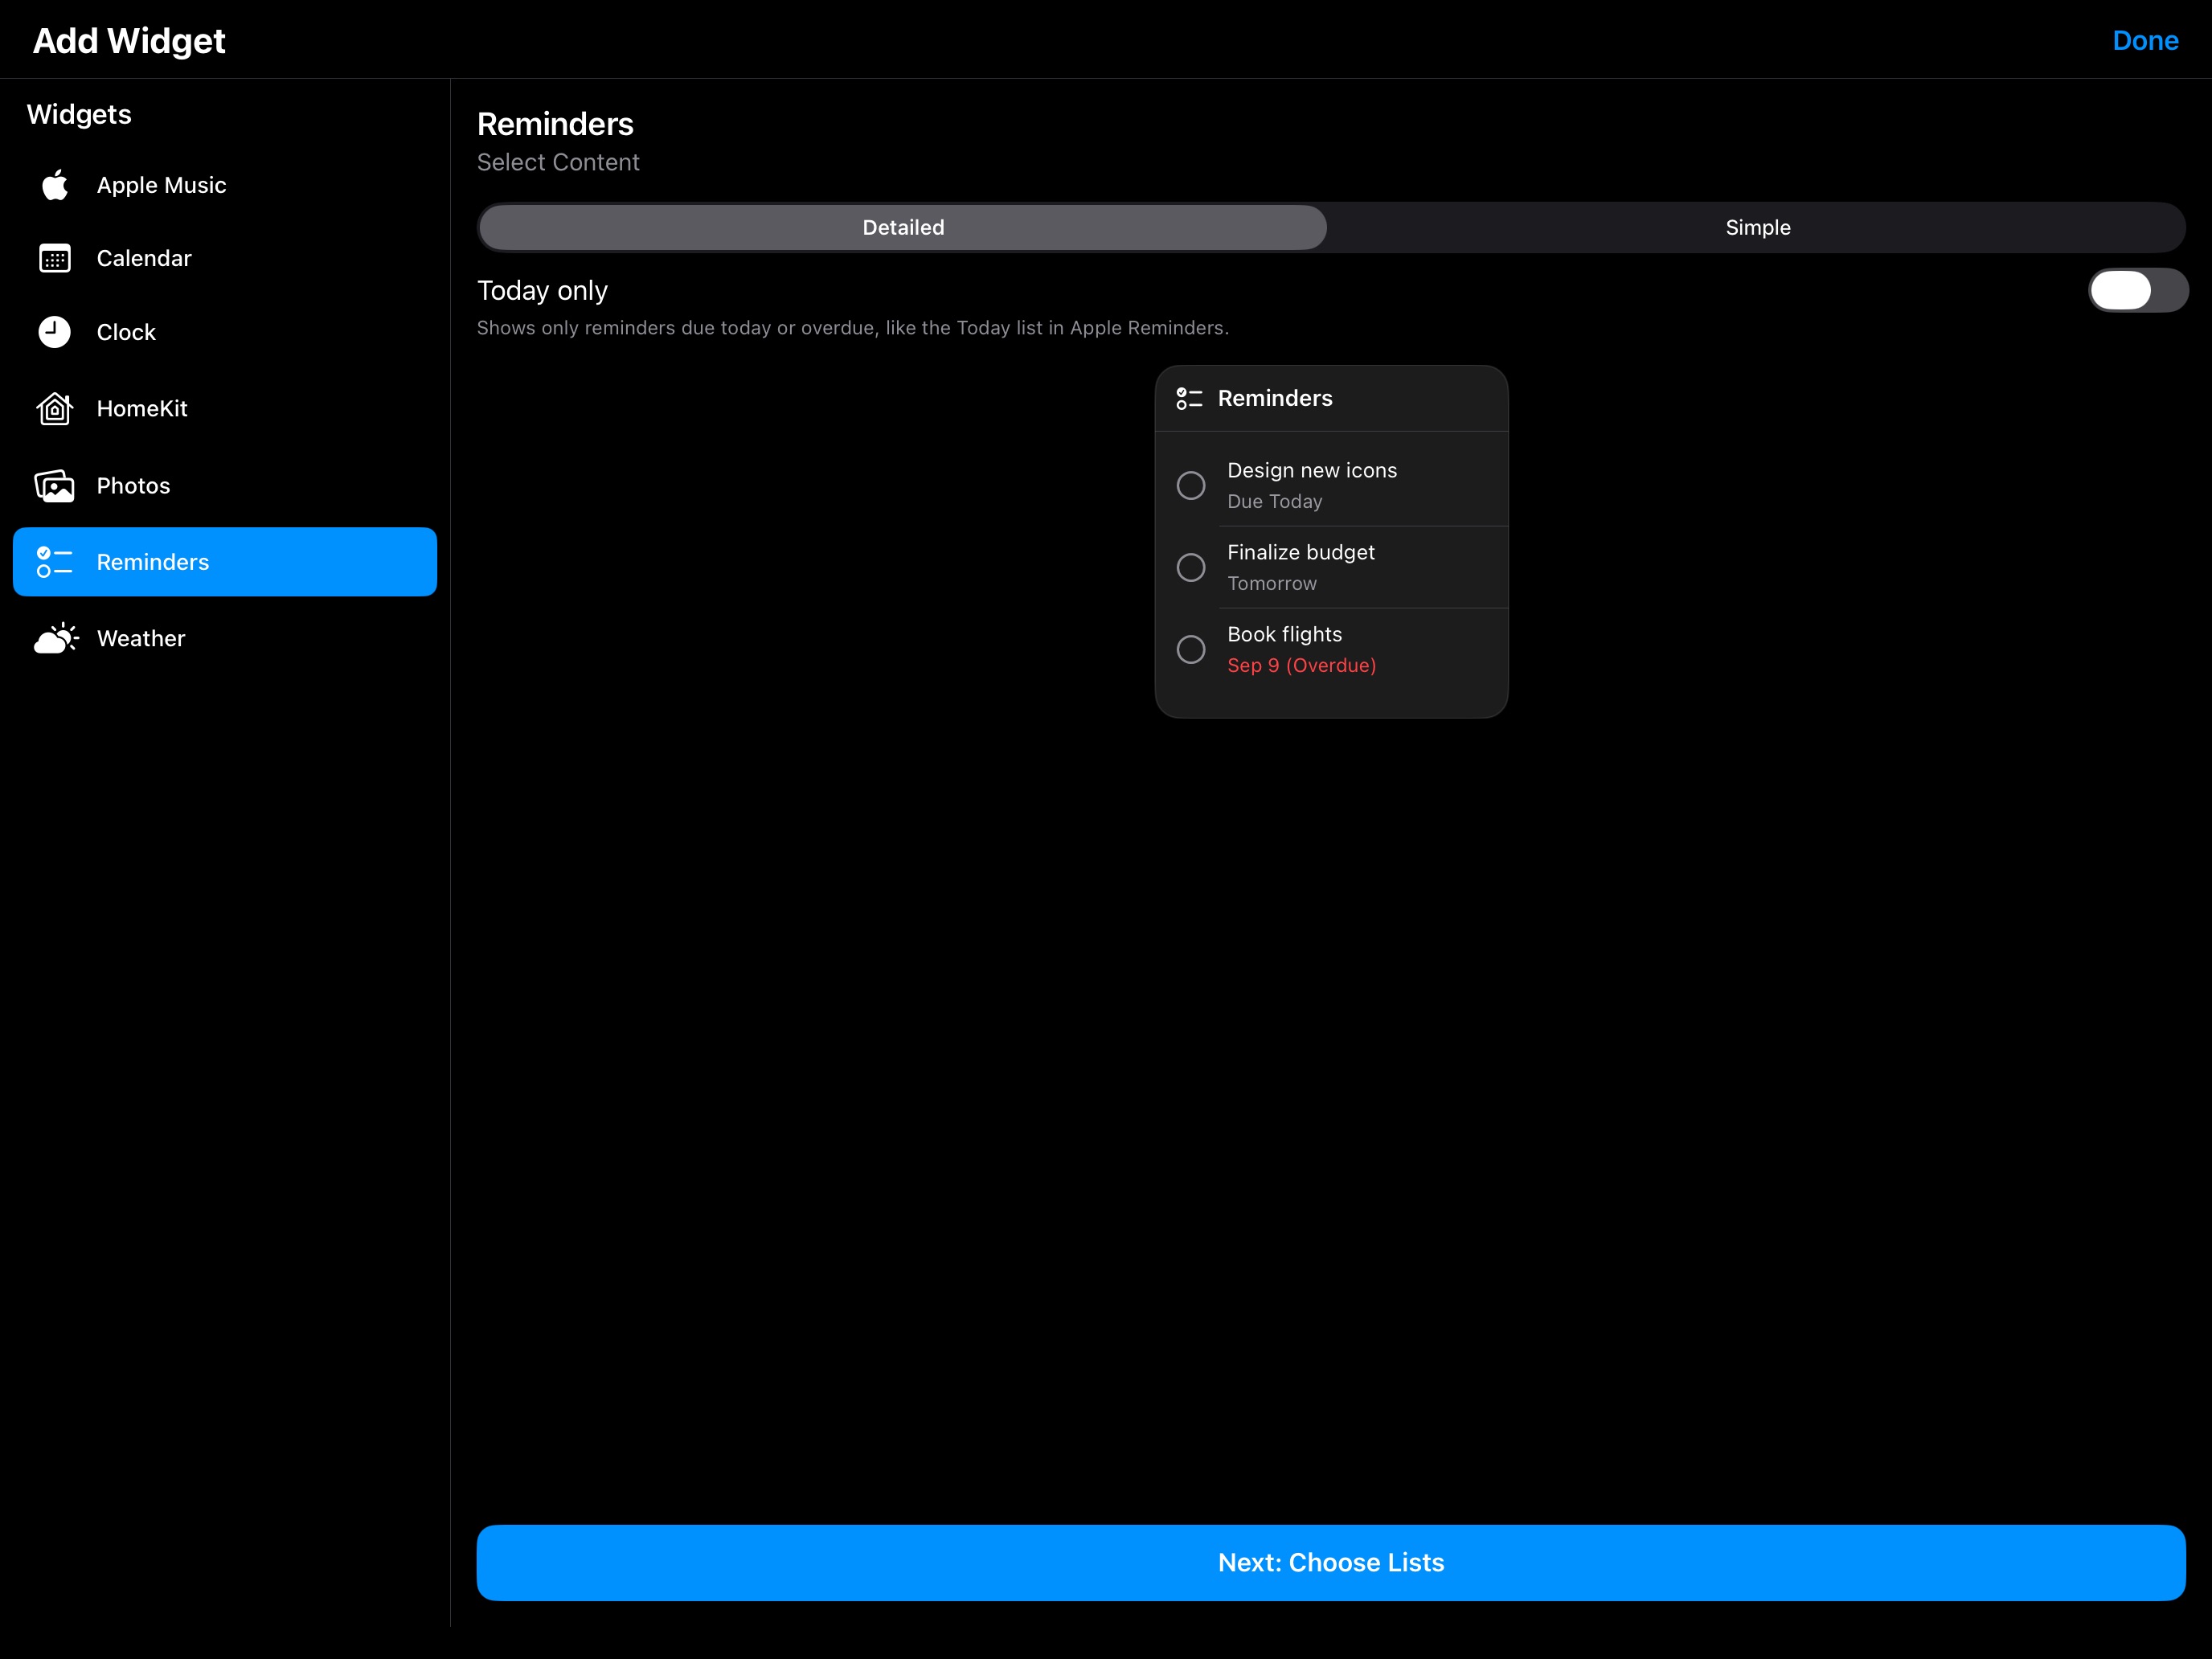Click the Add Widget title
This screenshot has width=2212, height=1659.
(129, 40)
